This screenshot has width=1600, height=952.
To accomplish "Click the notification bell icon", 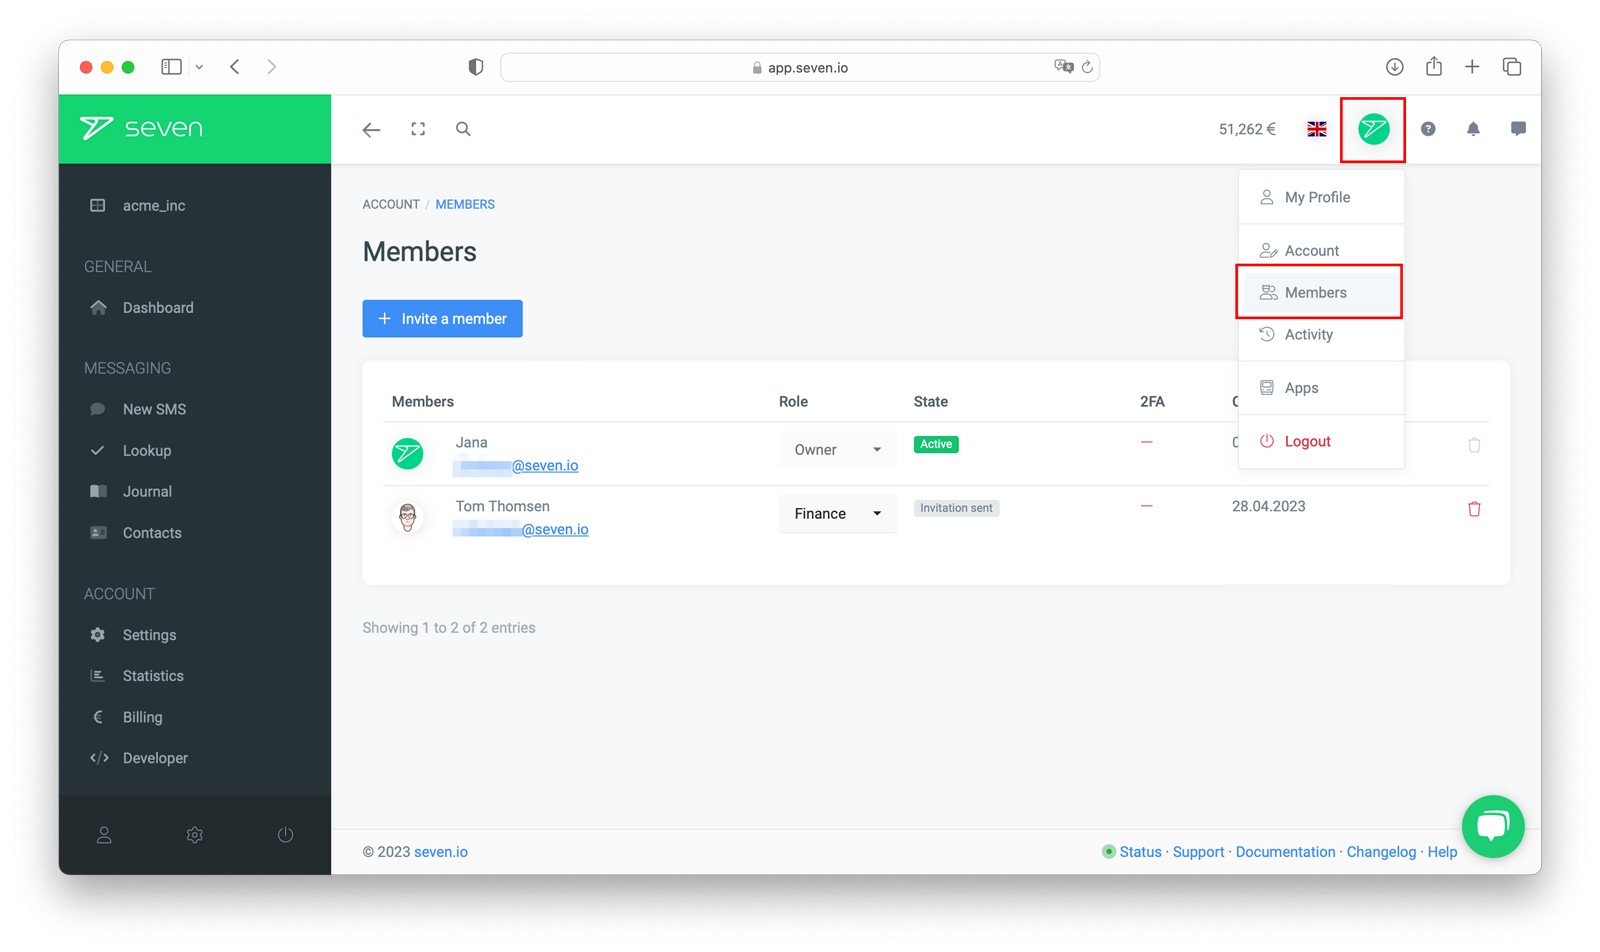I will 1473,129.
